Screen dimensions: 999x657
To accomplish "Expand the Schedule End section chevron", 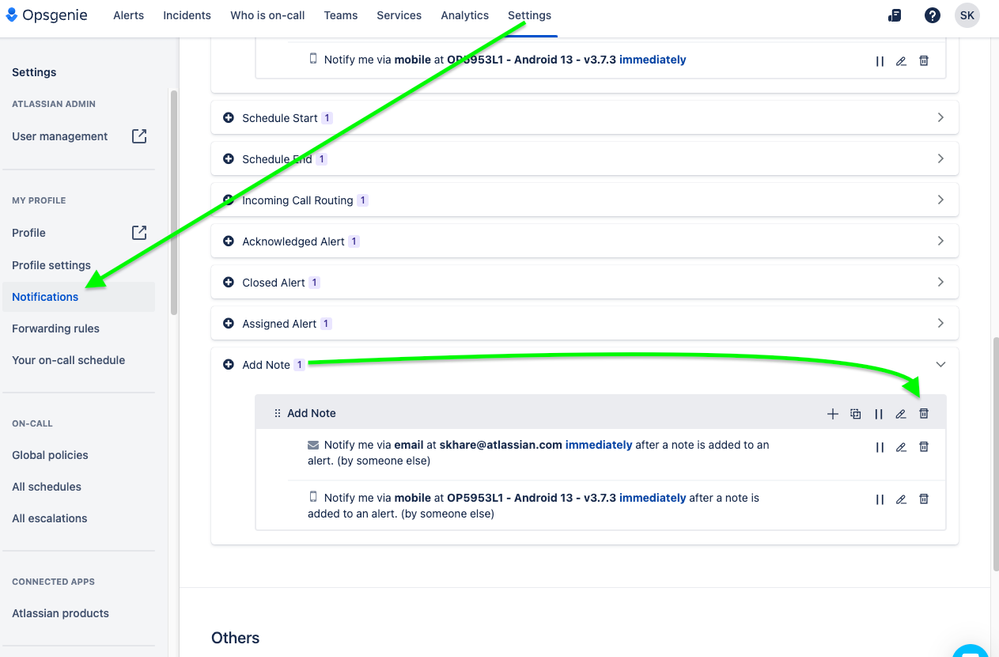I will click(x=940, y=159).
